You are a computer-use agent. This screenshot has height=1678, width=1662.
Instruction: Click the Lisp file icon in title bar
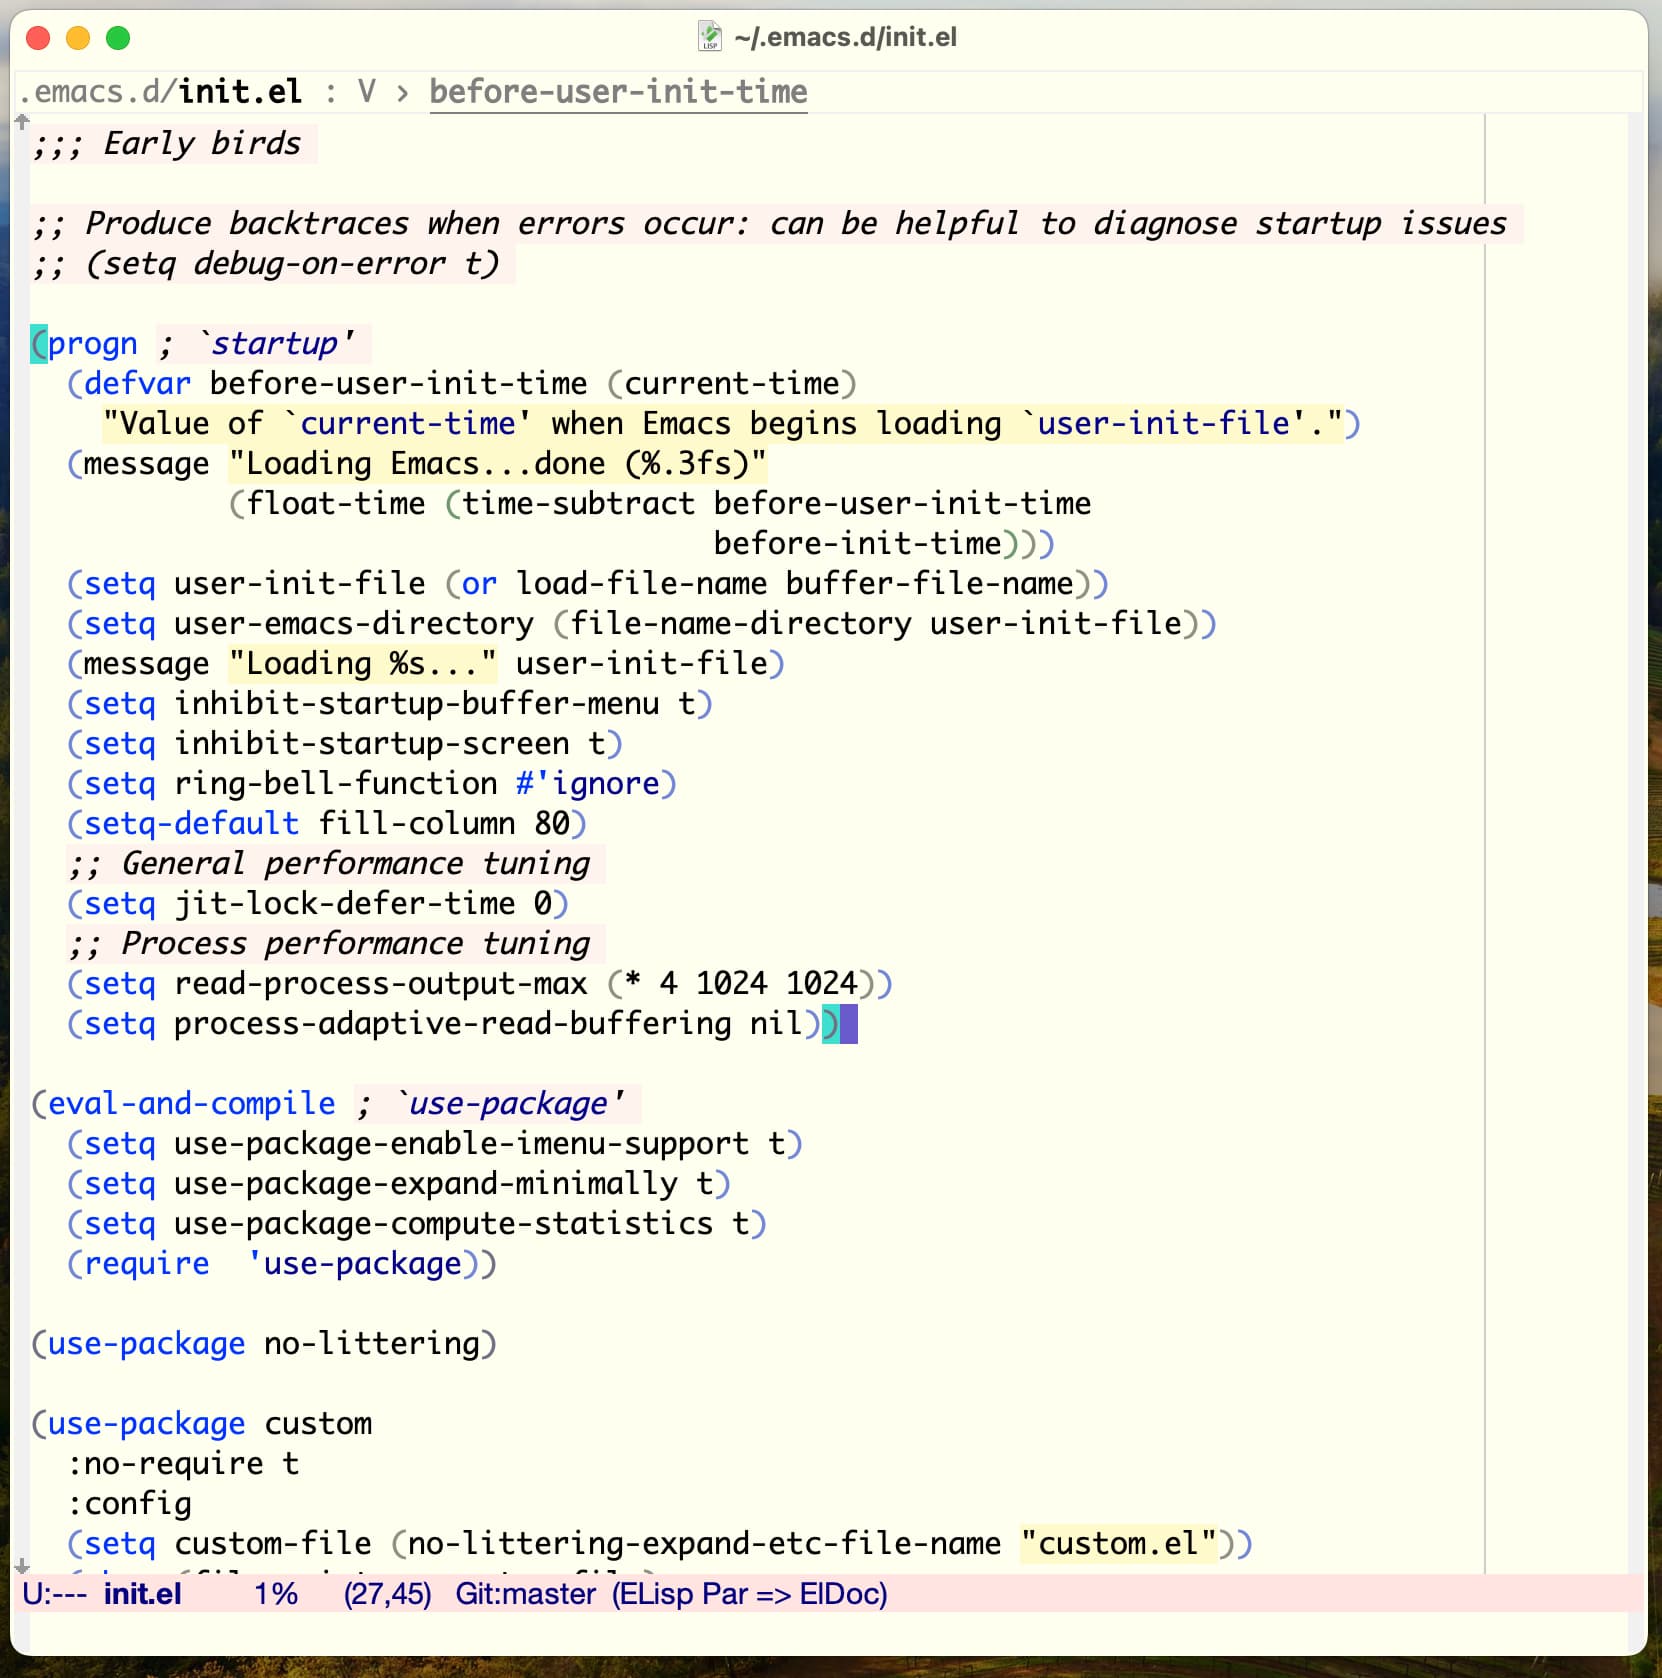[x=709, y=37]
